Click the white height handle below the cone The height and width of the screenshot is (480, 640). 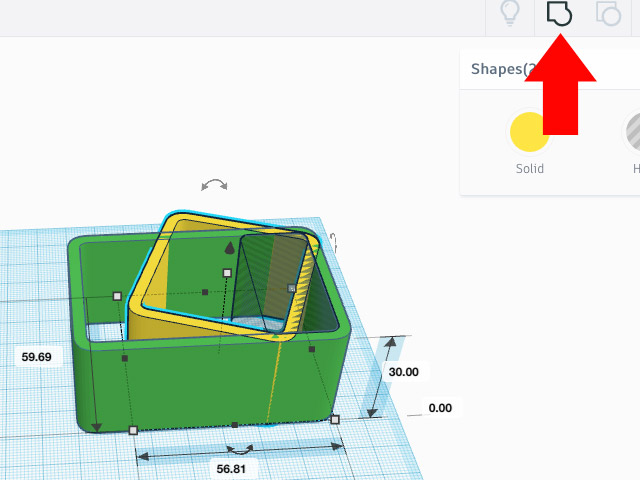(x=227, y=272)
